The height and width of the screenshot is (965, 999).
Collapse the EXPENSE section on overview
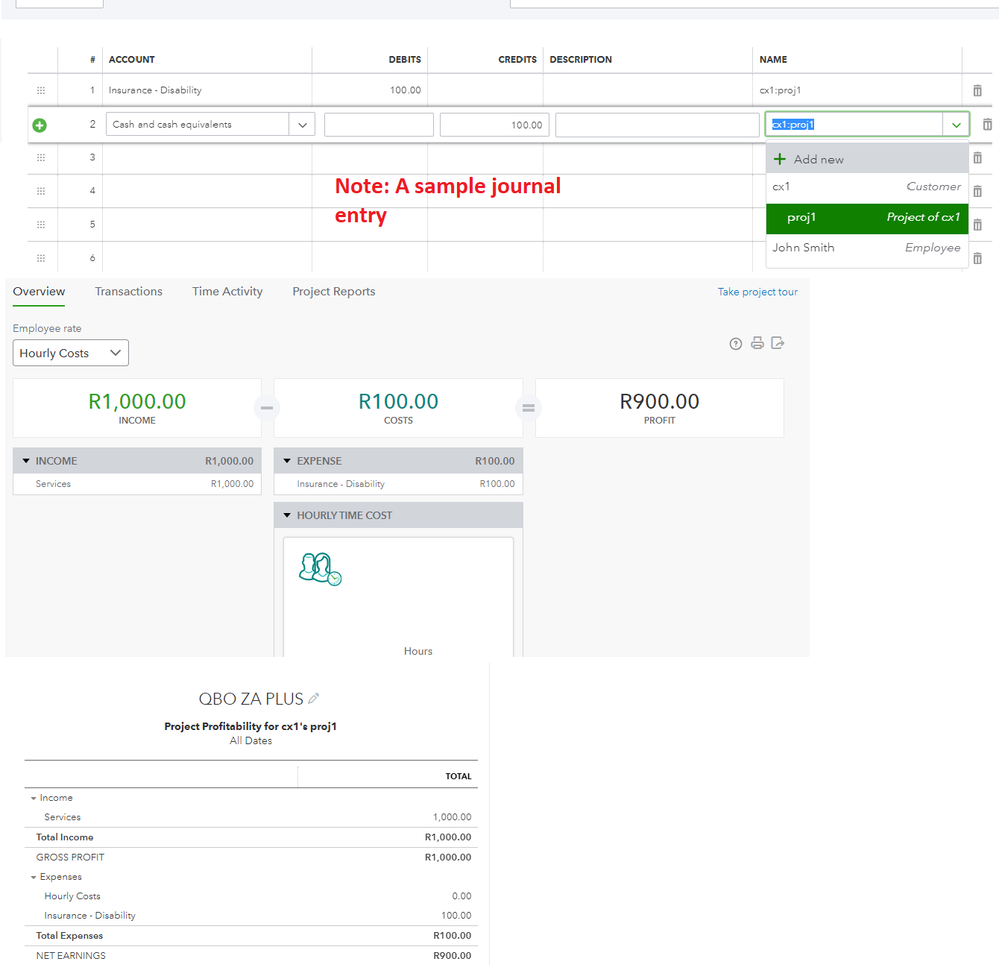287,461
